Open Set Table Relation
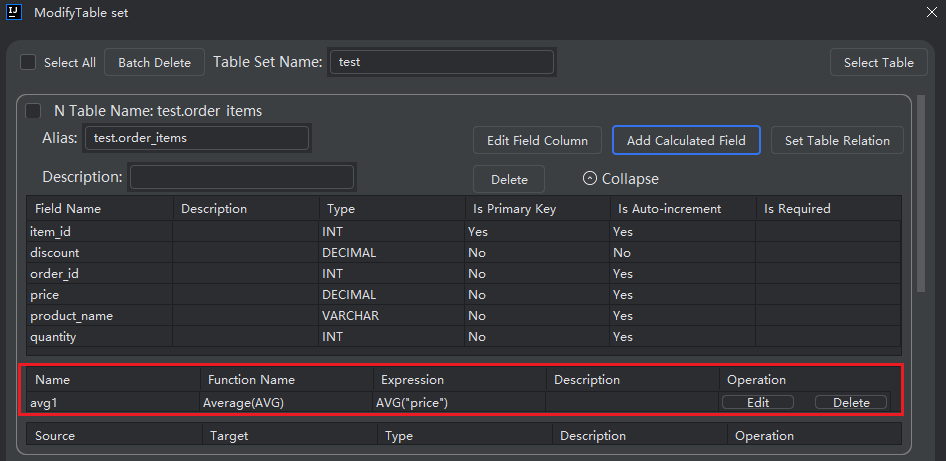The image size is (946, 461). coord(837,140)
